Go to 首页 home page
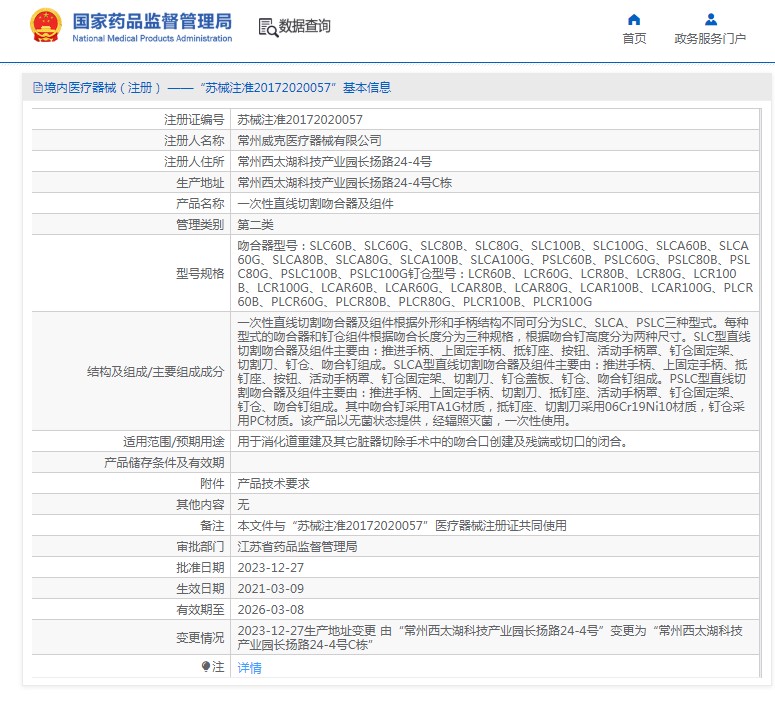This screenshot has width=775, height=702. (x=634, y=39)
